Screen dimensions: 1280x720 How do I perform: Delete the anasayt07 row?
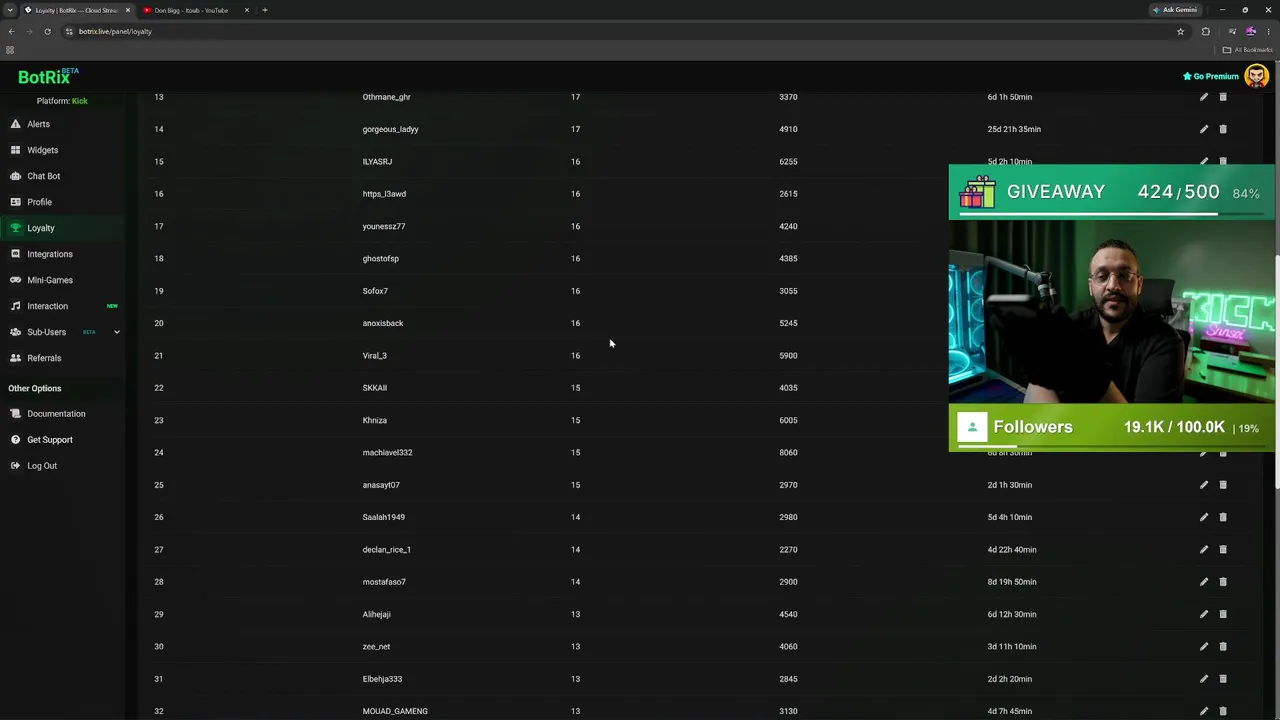[1223, 485]
